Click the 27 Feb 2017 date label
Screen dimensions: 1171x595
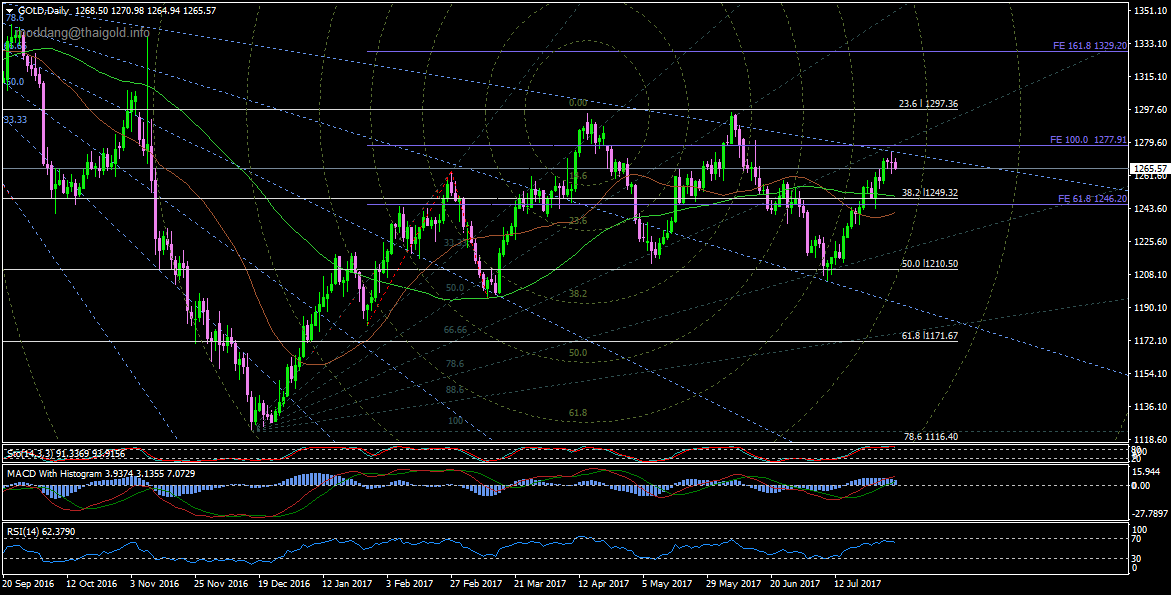(476, 583)
